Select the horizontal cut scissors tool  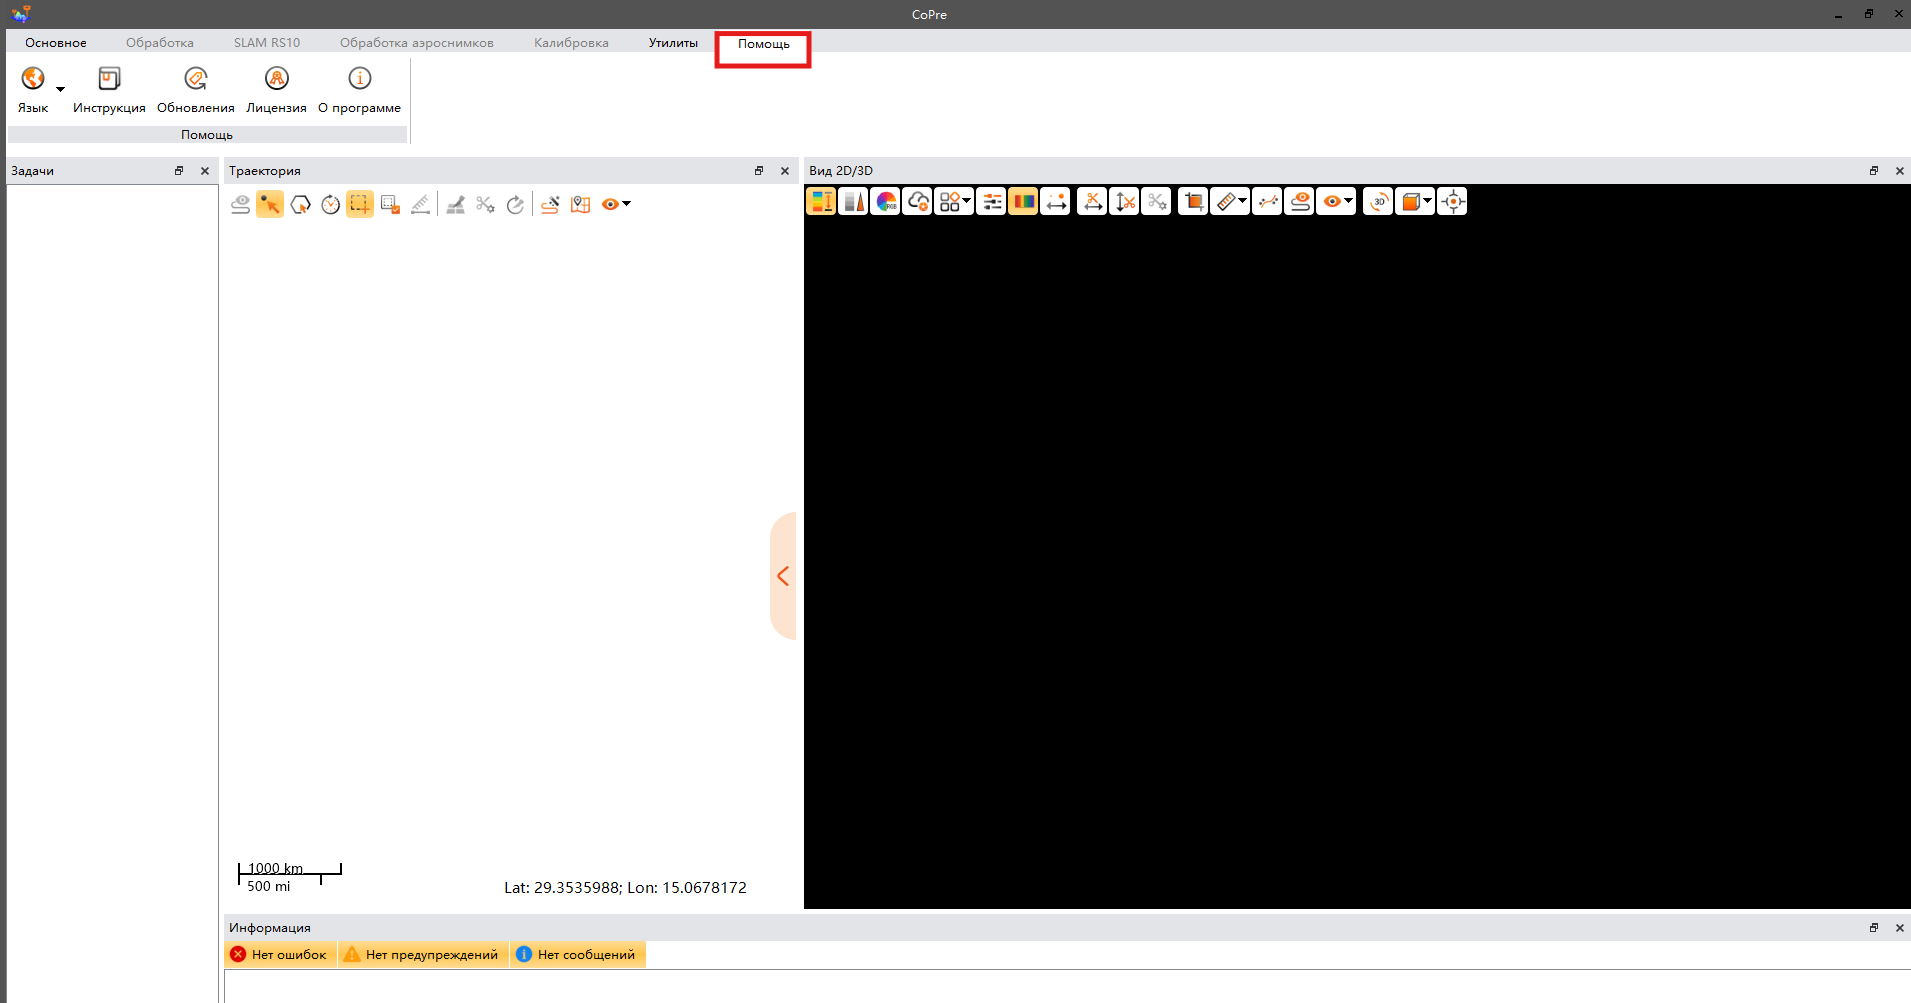[x=1092, y=201]
